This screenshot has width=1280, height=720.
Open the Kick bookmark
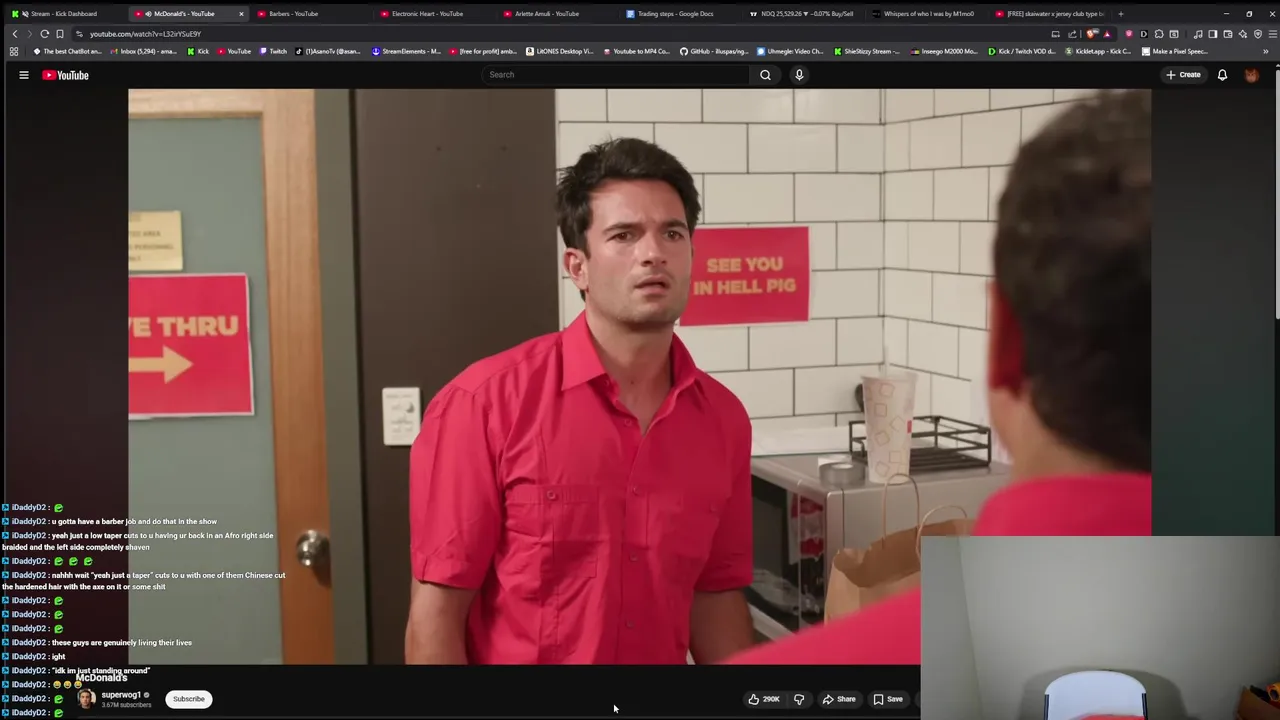point(198,51)
